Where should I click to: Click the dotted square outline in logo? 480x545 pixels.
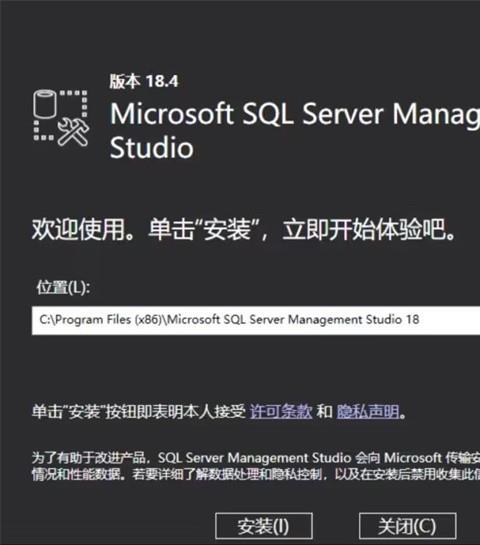click(x=60, y=115)
